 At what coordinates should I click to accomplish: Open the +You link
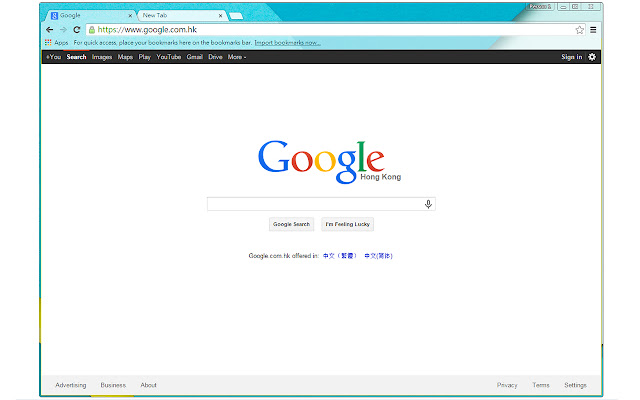tap(53, 57)
